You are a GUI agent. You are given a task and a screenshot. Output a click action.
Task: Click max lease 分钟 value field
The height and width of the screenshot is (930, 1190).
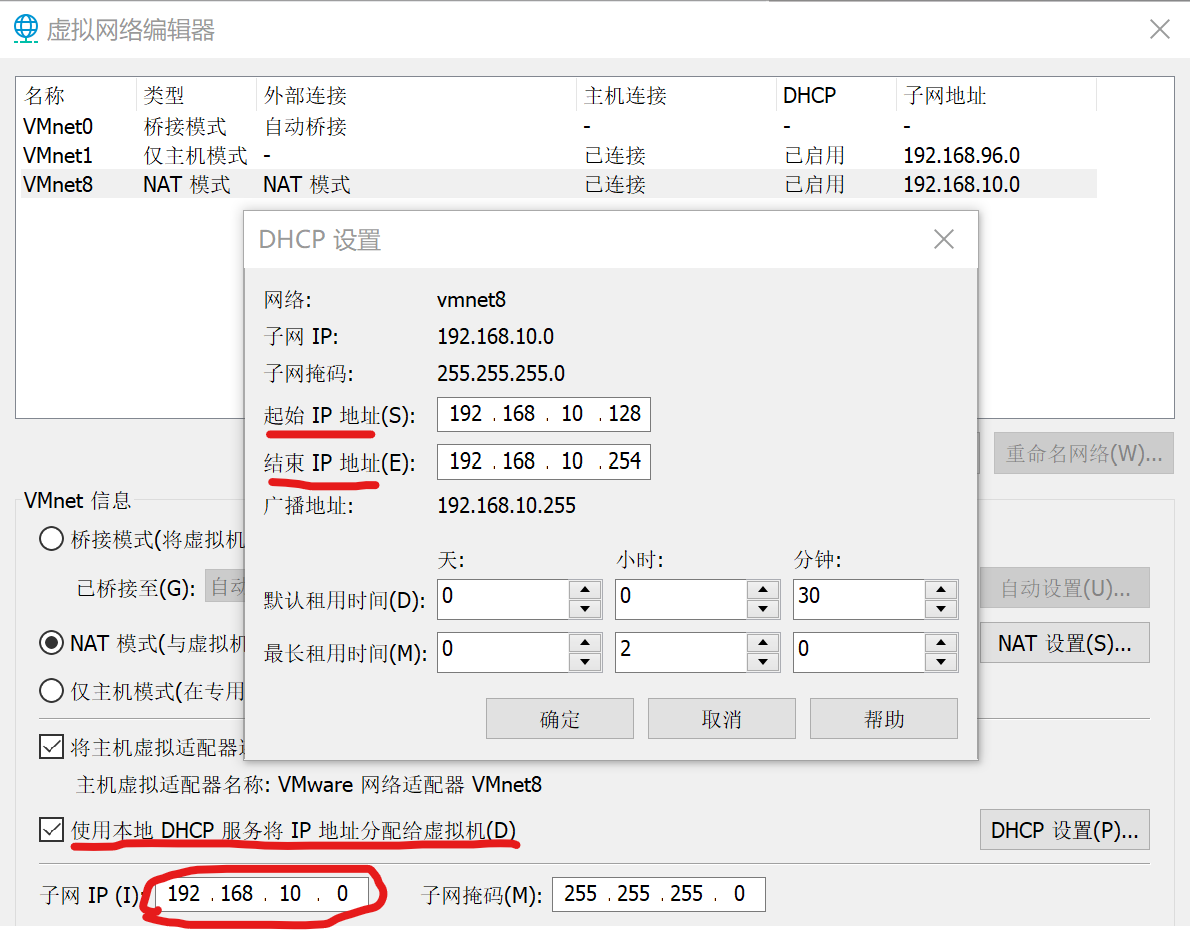[859, 652]
